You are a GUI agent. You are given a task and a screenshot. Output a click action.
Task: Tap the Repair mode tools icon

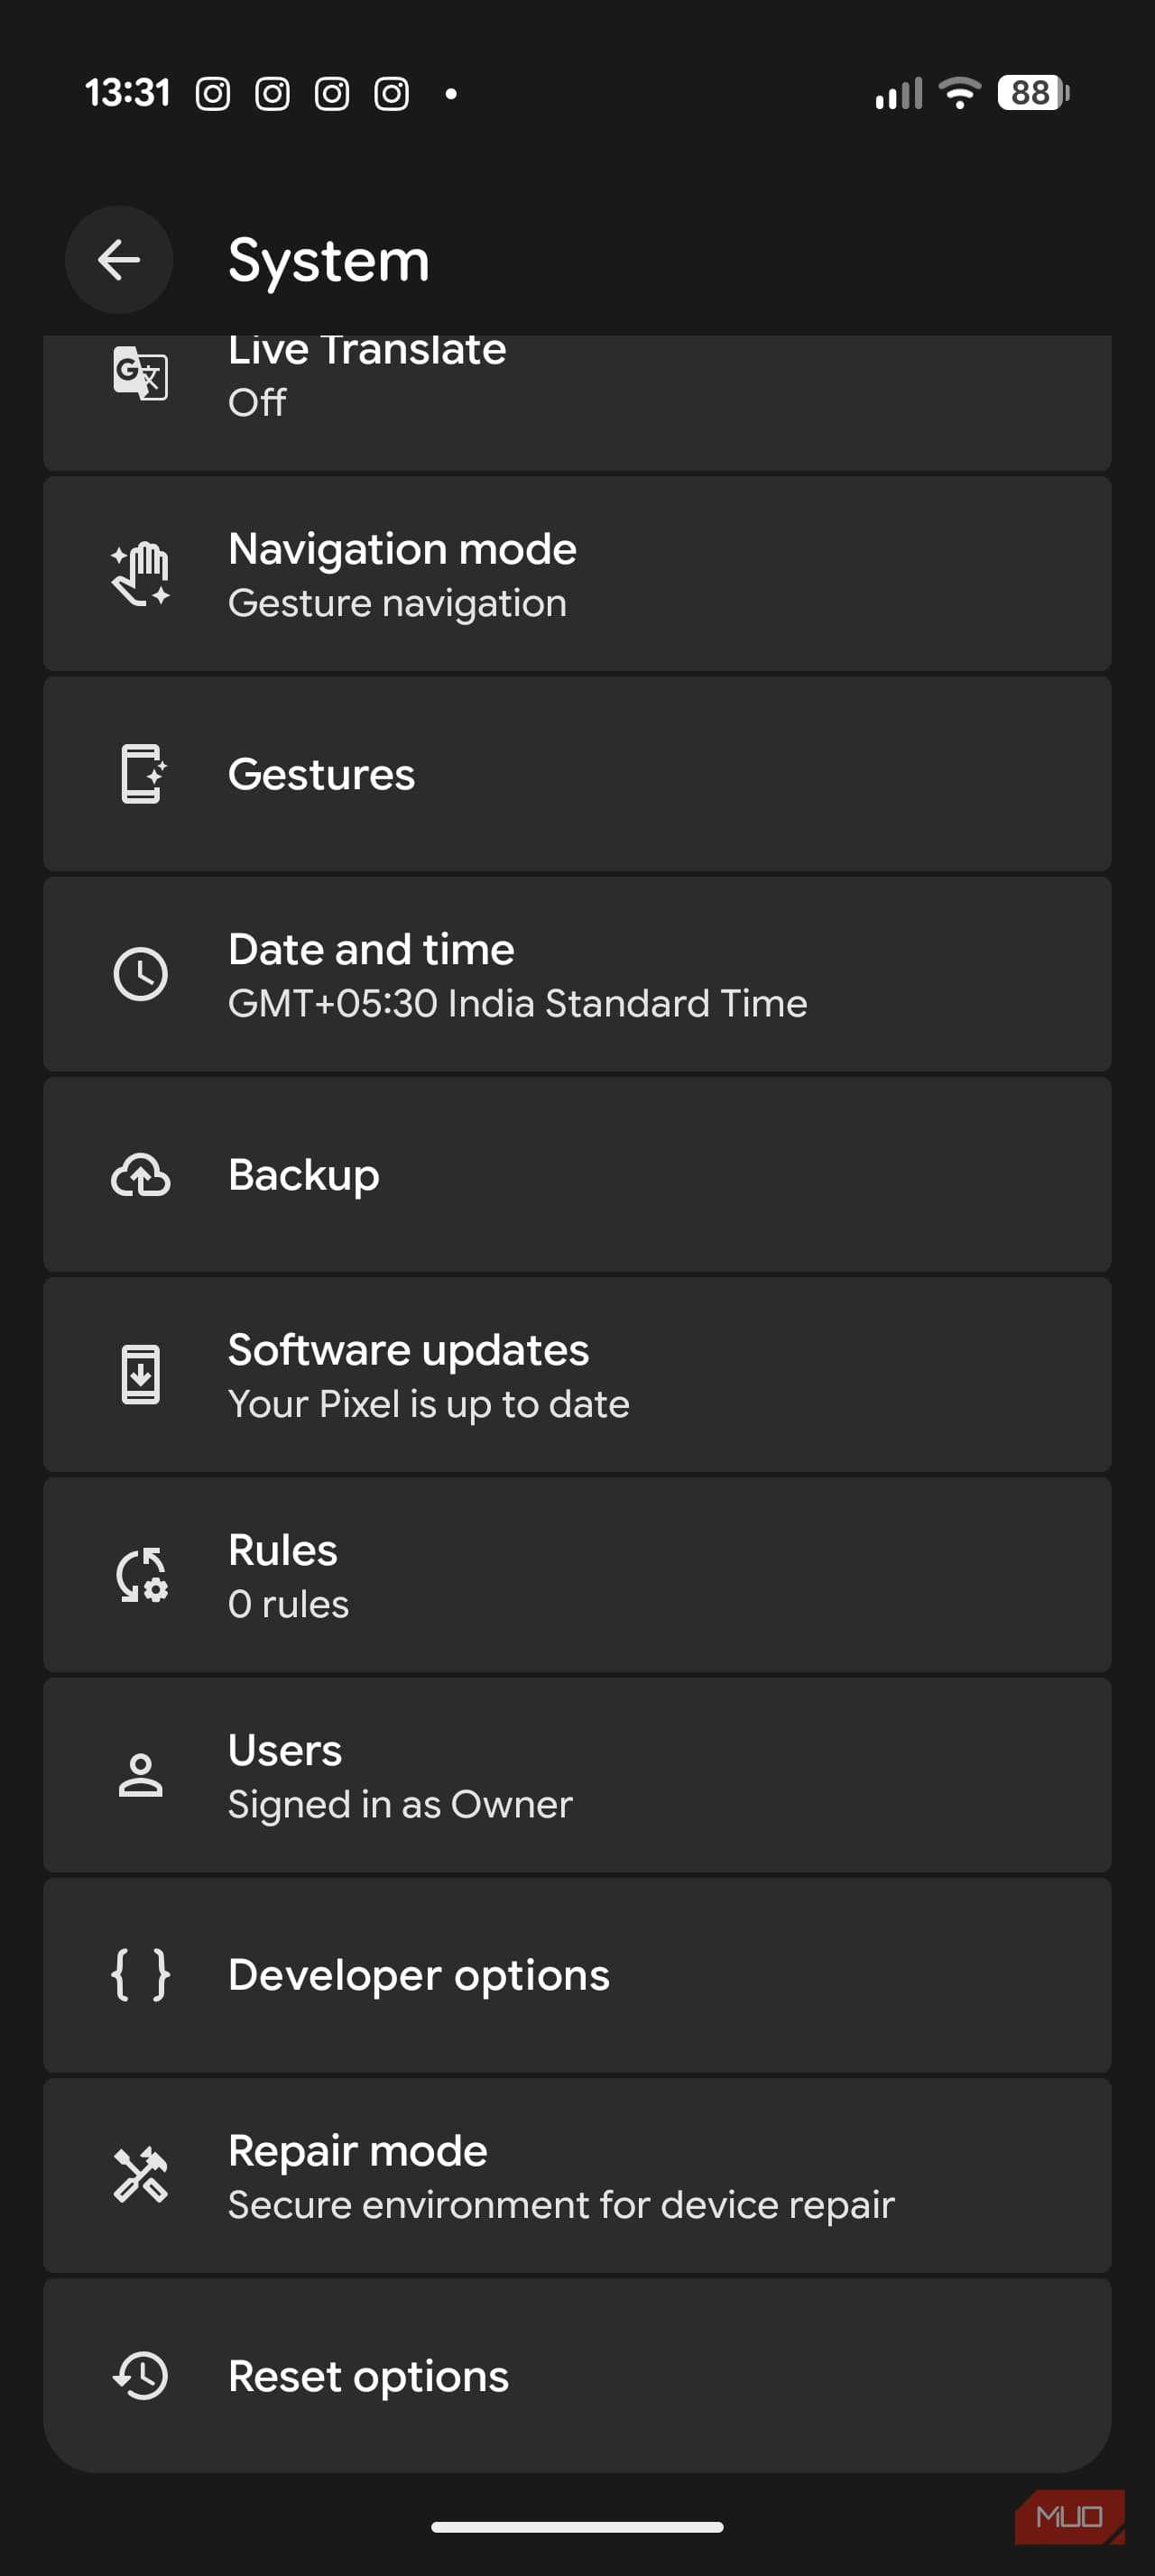tap(140, 2175)
